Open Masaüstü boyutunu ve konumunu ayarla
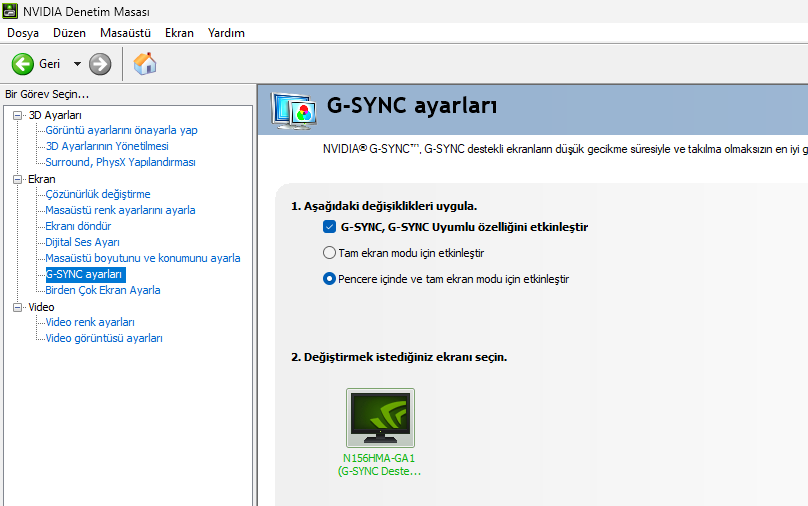Image resolution: width=808 pixels, height=506 pixels. click(x=143, y=258)
